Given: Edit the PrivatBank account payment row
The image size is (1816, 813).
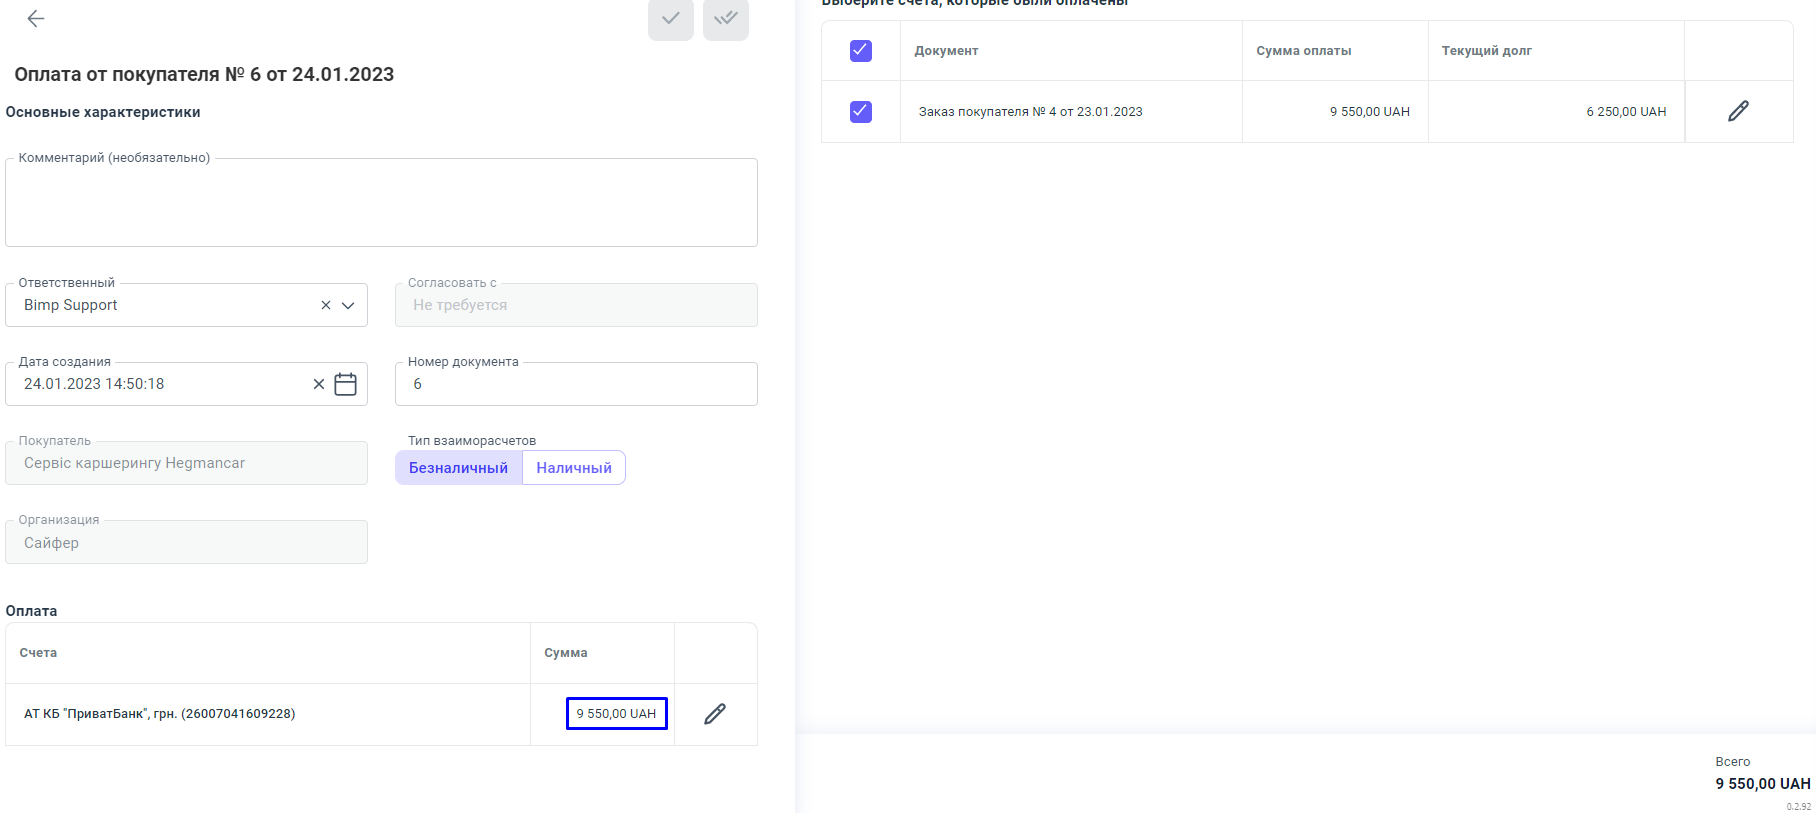Looking at the screenshot, I should pyautogui.click(x=715, y=714).
